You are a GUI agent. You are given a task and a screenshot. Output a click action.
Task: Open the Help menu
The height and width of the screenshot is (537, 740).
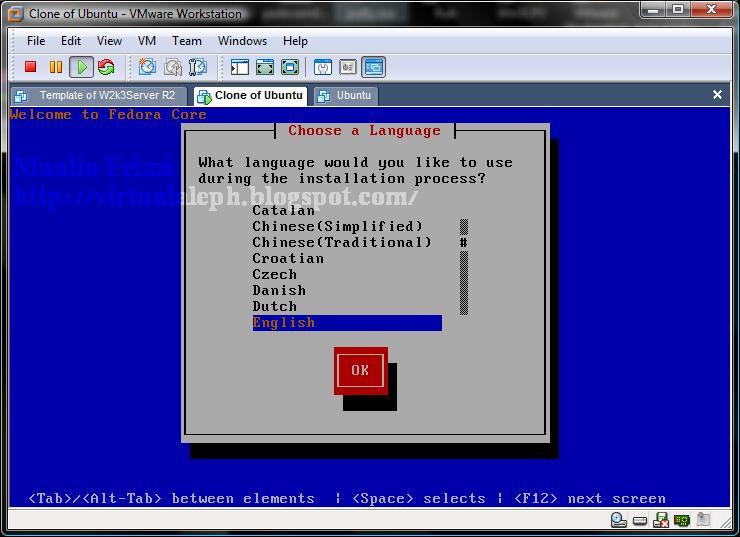295,41
